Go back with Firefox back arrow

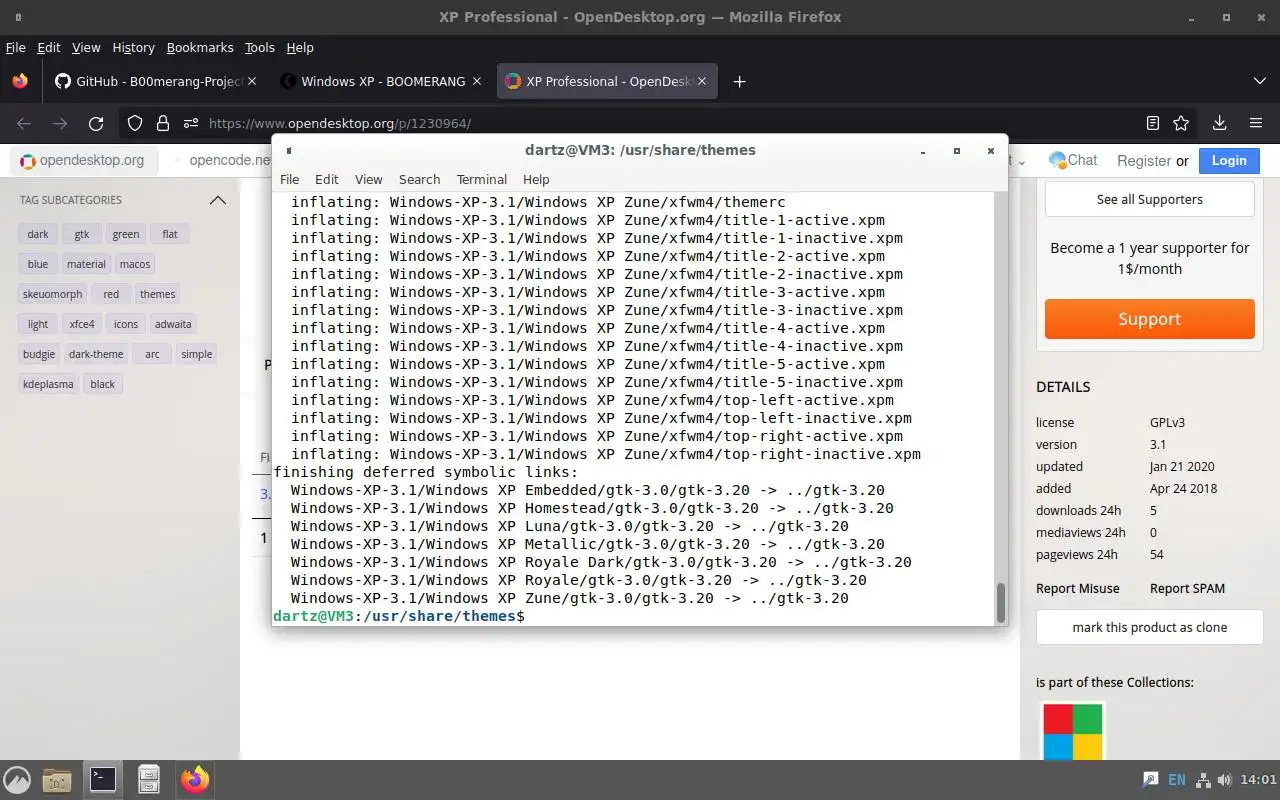pos(24,123)
